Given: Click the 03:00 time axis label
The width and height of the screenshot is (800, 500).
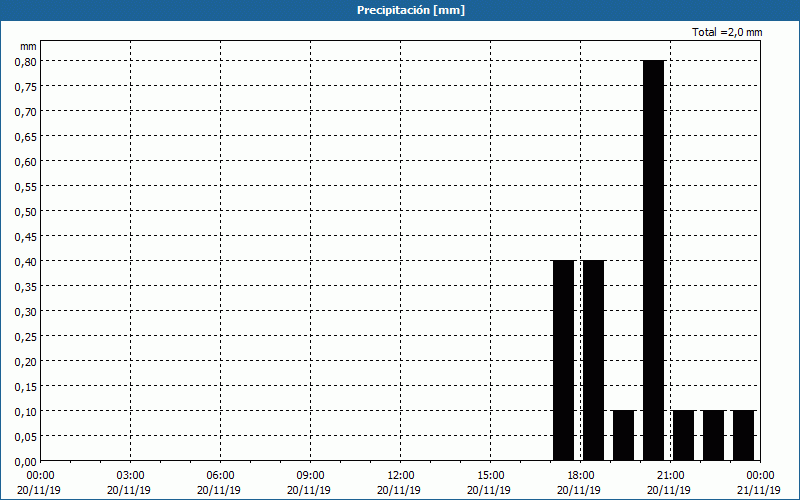Looking at the screenshot, I should (130, 476).
